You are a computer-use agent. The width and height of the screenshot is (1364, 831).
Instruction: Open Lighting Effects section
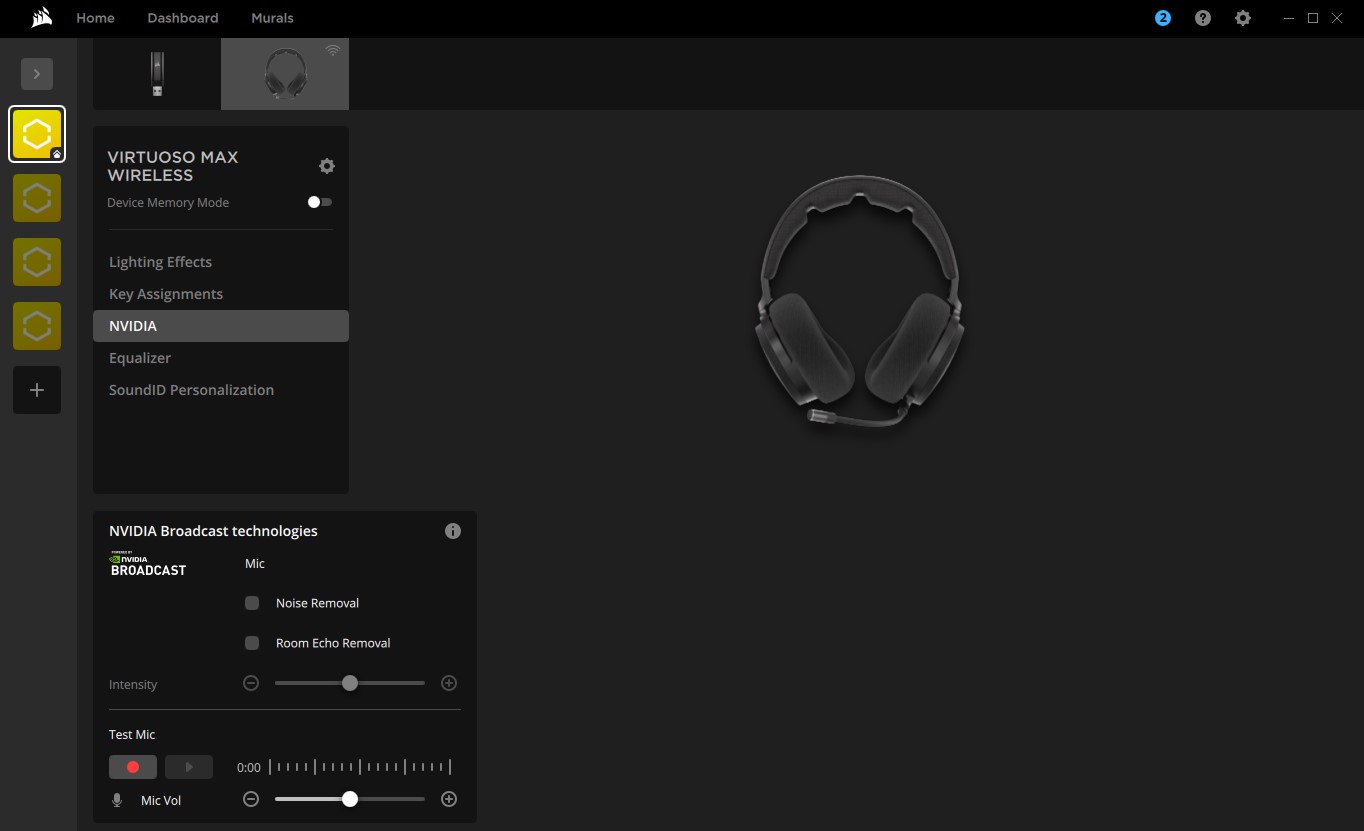(221, 262)
